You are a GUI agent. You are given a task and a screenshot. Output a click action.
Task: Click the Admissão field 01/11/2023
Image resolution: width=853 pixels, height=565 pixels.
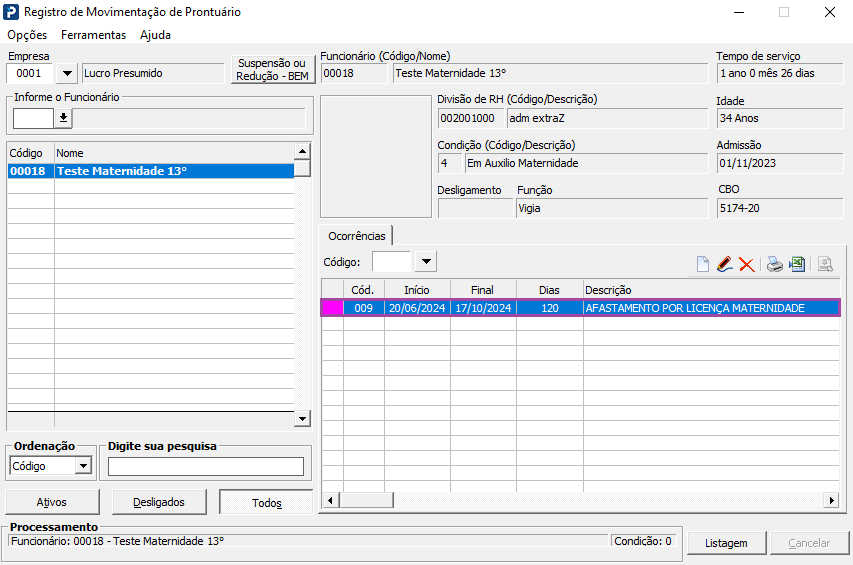pyautogui.click(x=780, y=163)
